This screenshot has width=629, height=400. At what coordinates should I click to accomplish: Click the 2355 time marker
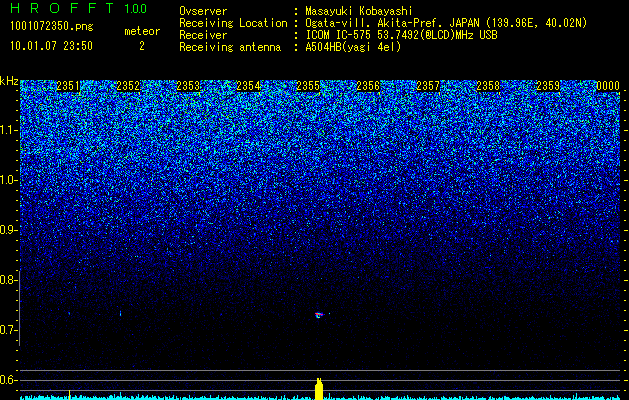click(x=308, y=86)
